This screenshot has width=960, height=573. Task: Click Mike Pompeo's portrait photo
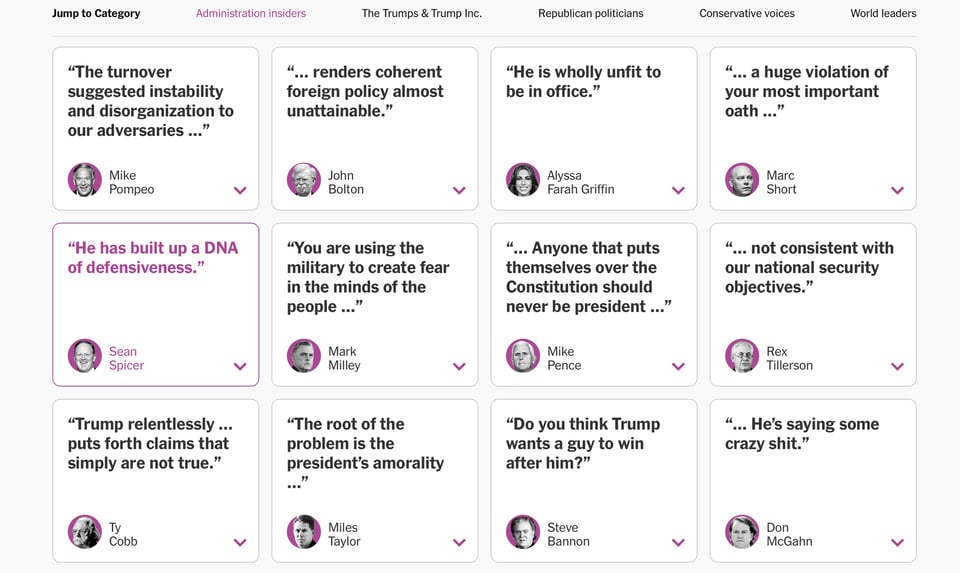pyautogui.click(x=85, y=180)
